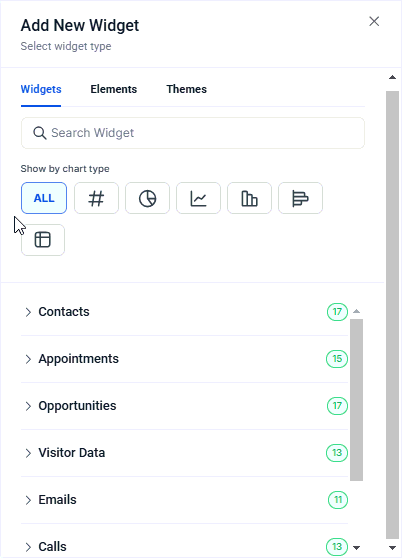Click the Visitor Data count badge 13

click(x=337, y=453)
